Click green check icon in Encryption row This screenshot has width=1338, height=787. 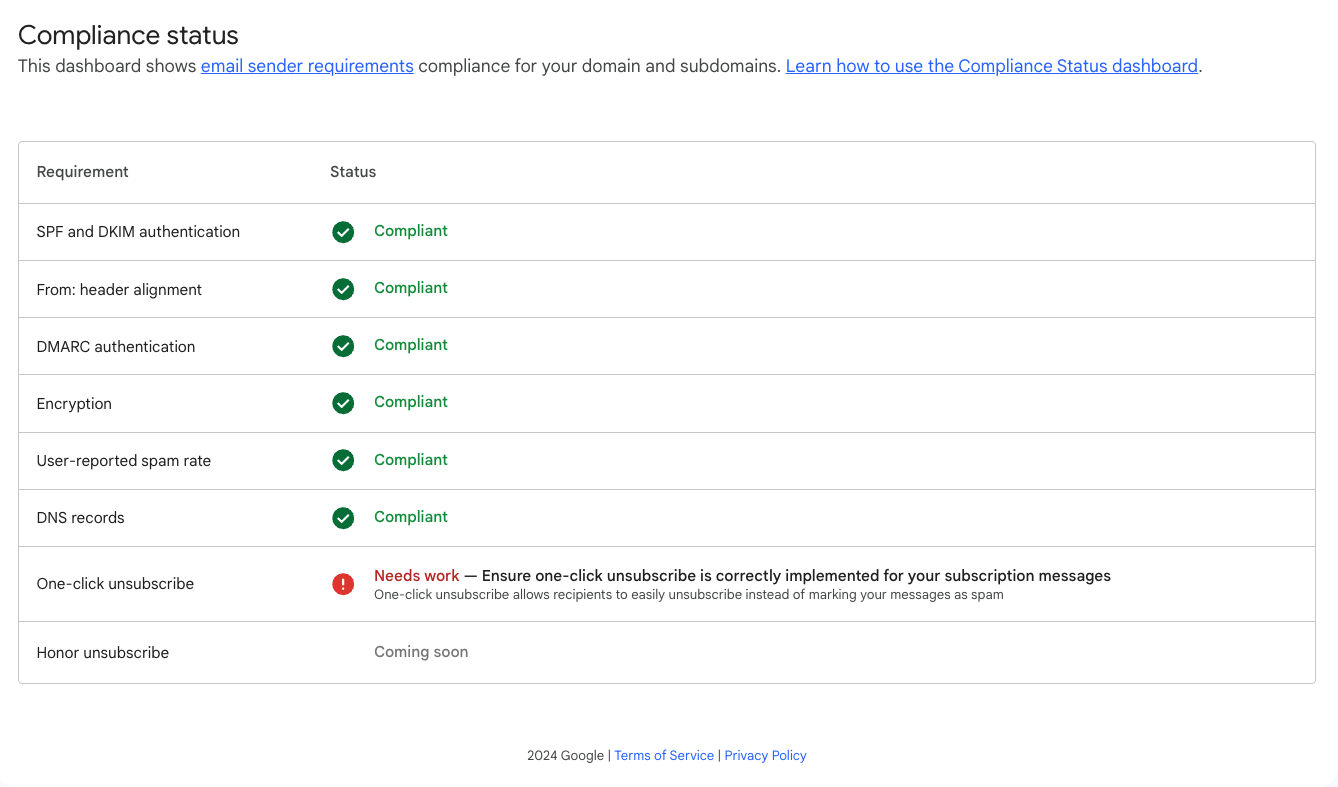[343, 403]
